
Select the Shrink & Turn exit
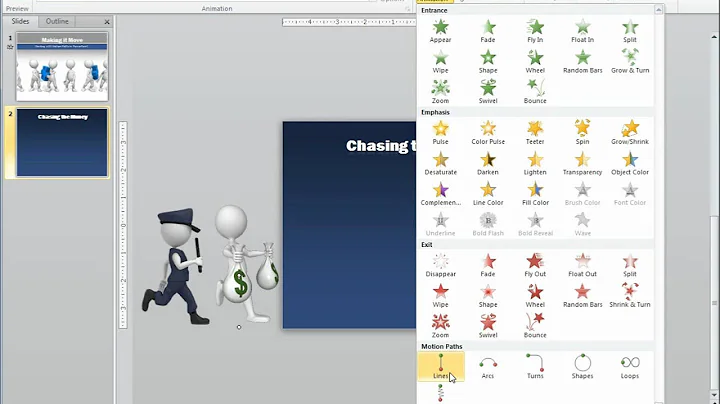point(630,296)
